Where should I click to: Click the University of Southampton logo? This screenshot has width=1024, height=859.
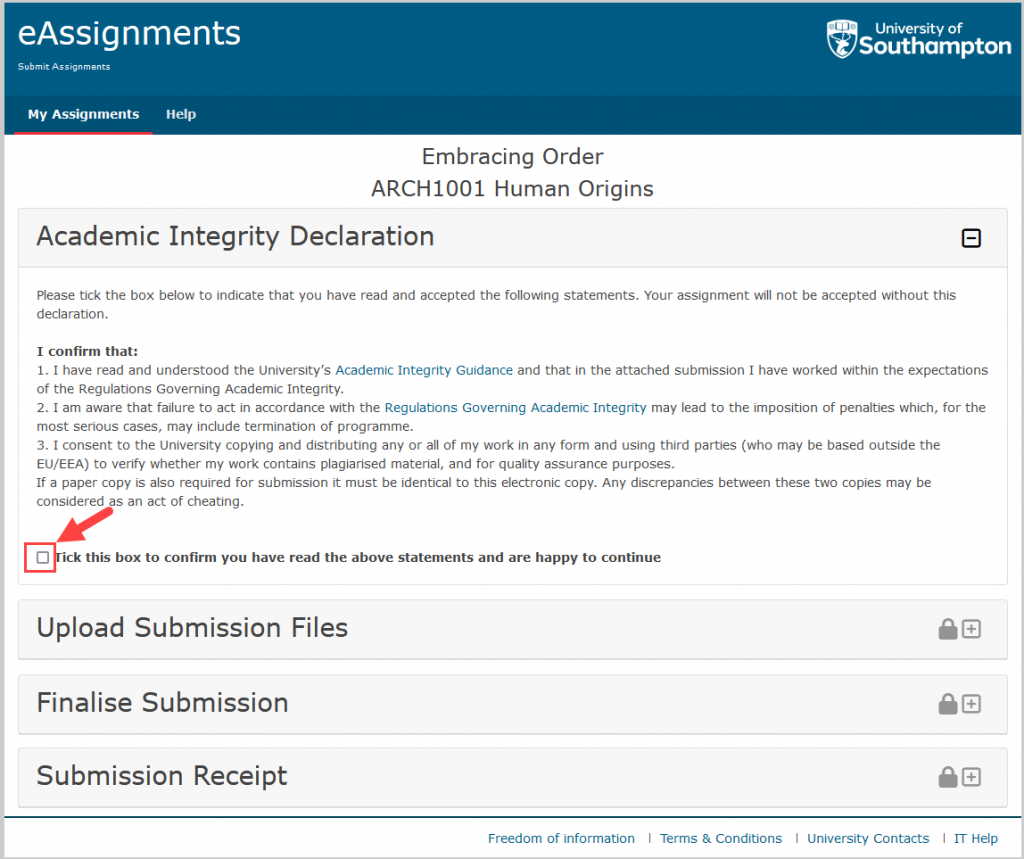[918, 39]
